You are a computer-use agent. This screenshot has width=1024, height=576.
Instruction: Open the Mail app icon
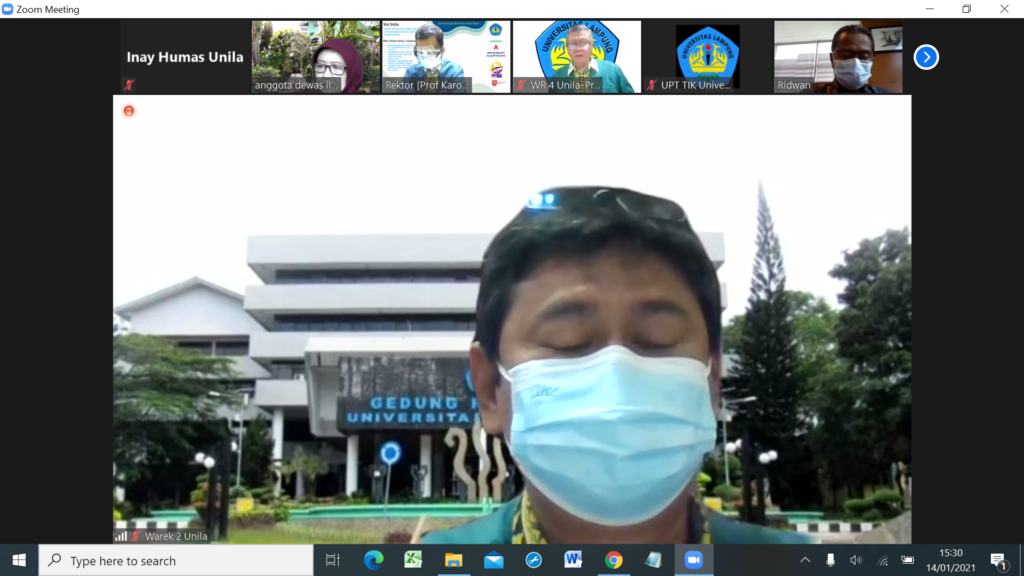[x=493, y=560]
